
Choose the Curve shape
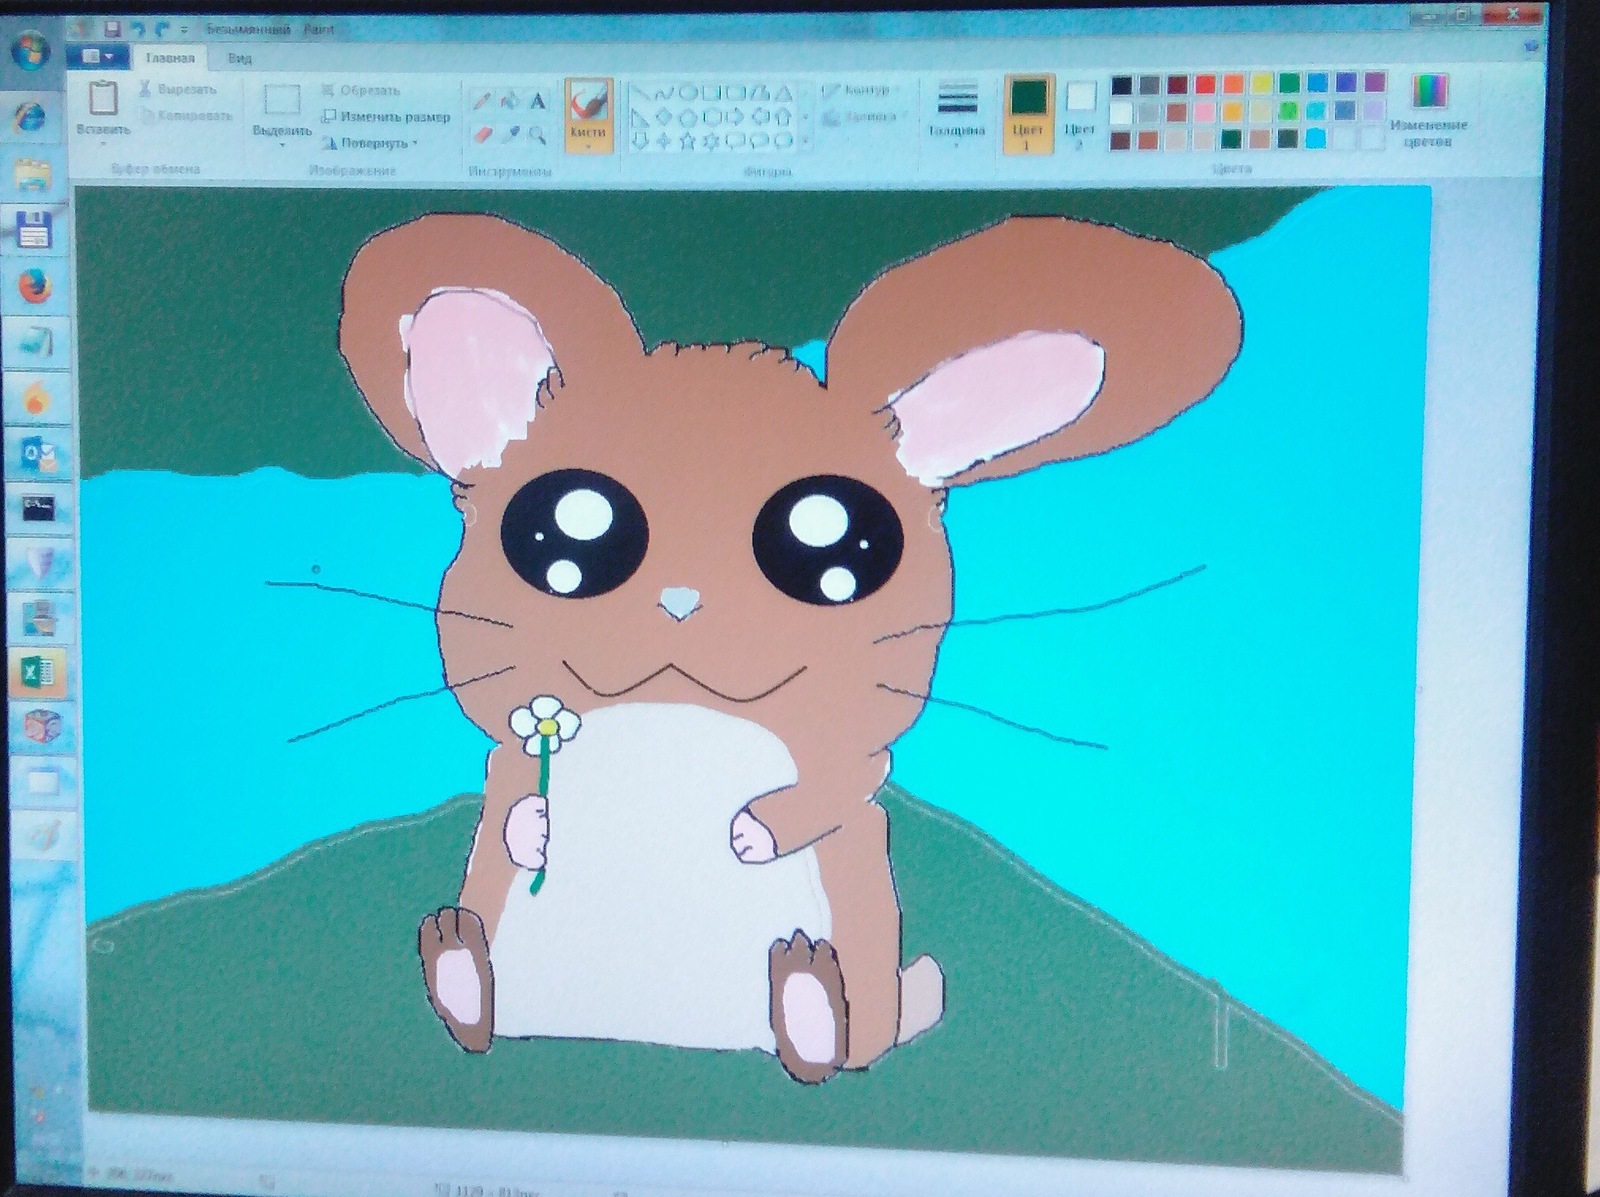pos(665,93)
